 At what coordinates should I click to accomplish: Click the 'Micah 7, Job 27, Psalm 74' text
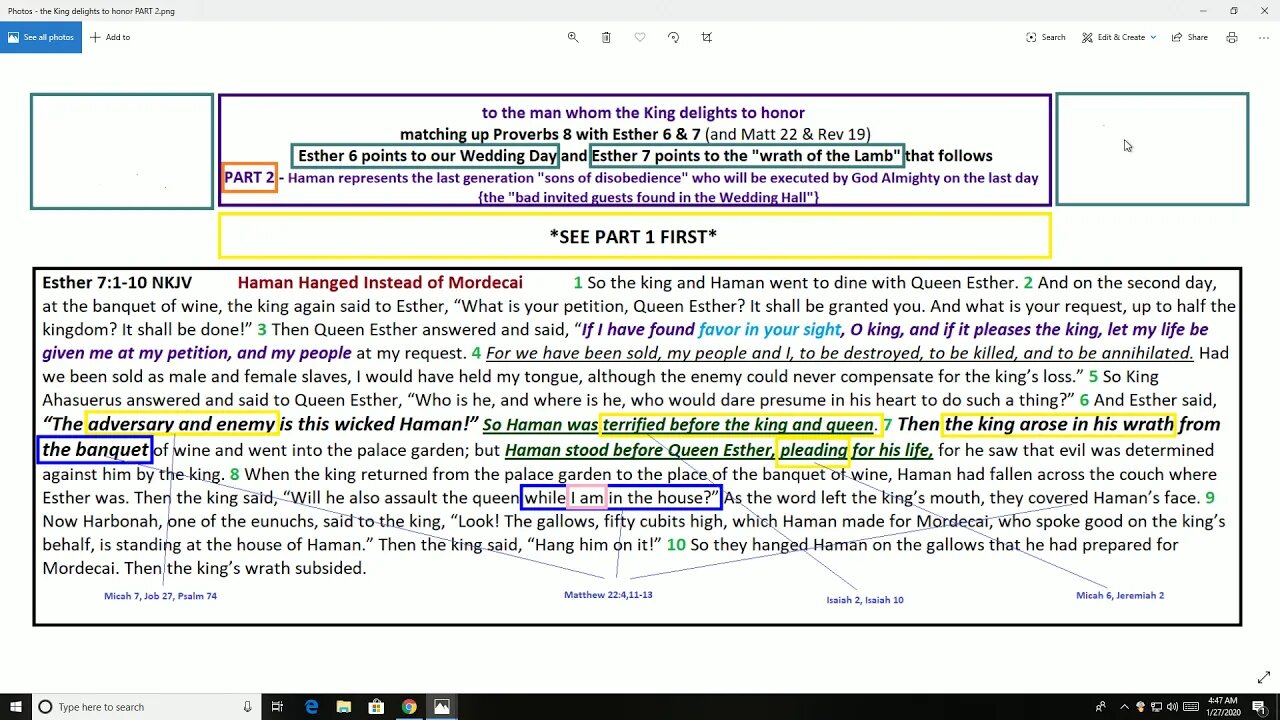pyautogui.click(x=160, y=596)
